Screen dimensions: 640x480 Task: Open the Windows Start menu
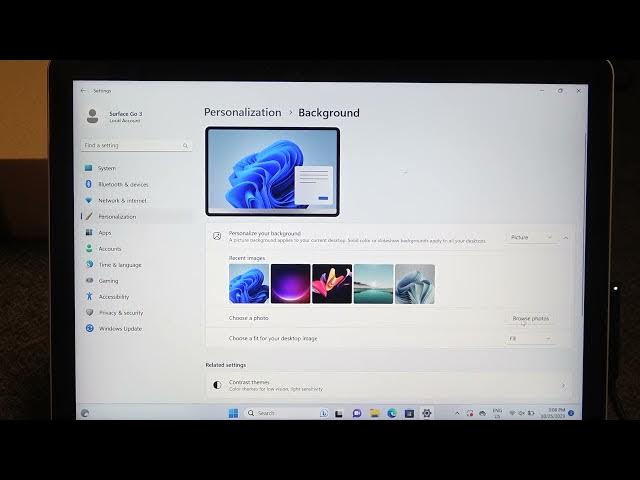233,413
